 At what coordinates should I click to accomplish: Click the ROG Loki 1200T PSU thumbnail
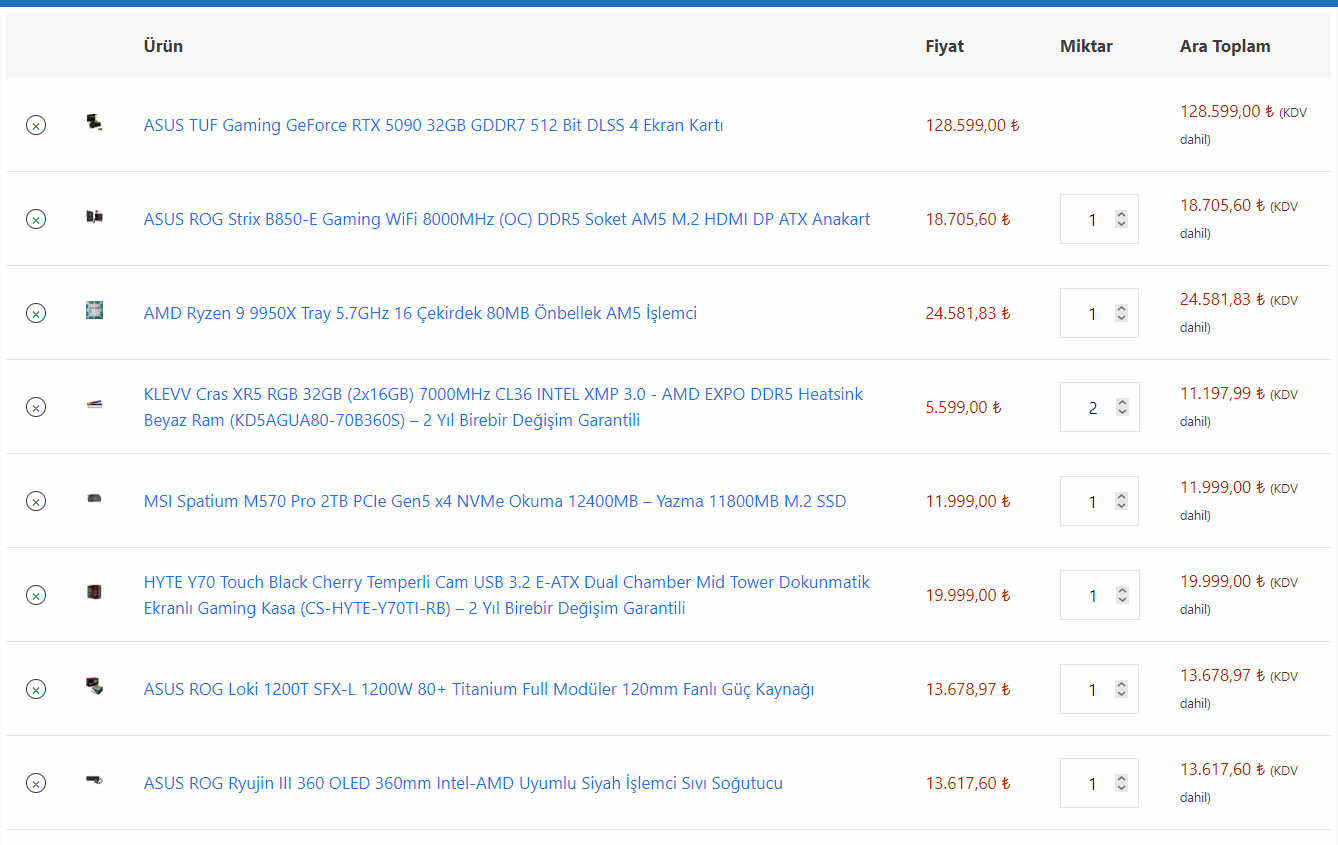[x=95, y=687]
